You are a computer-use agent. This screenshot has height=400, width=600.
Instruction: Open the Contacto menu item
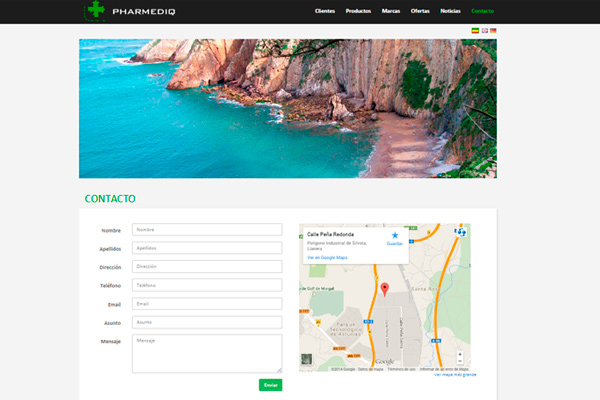[x=483, y=11]
